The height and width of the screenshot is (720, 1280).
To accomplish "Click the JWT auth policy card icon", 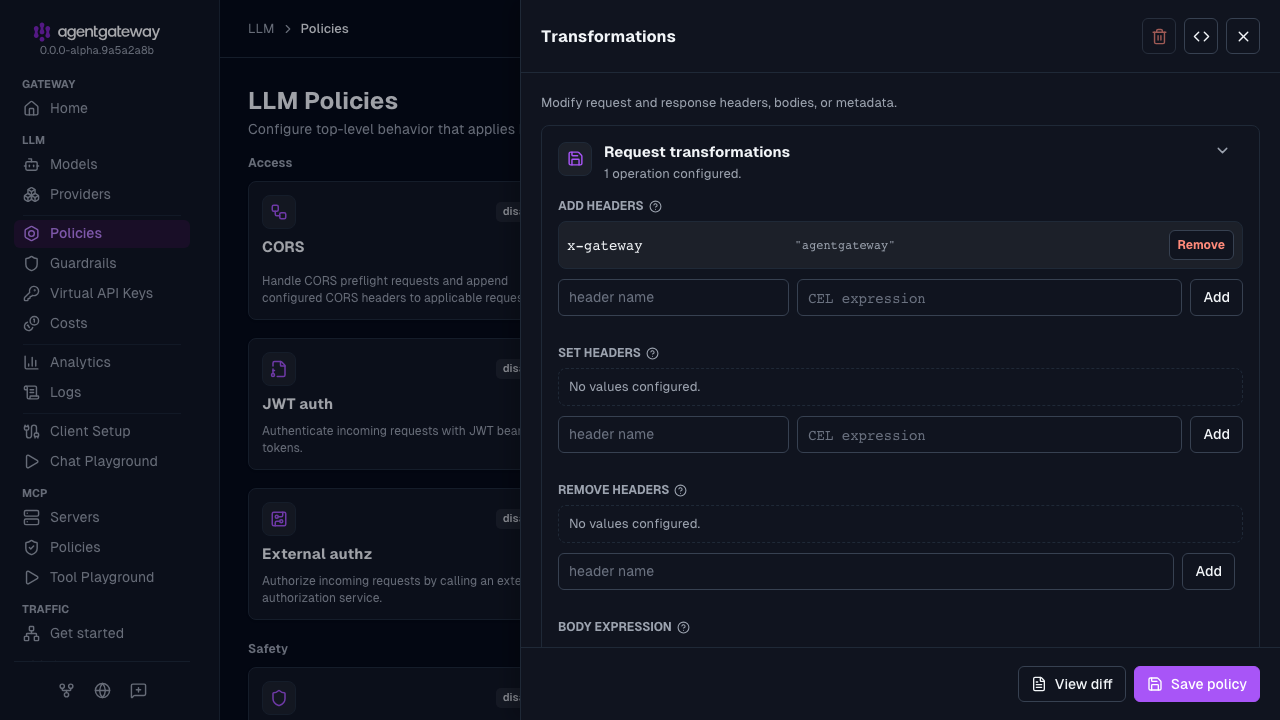I will (279, 369).
